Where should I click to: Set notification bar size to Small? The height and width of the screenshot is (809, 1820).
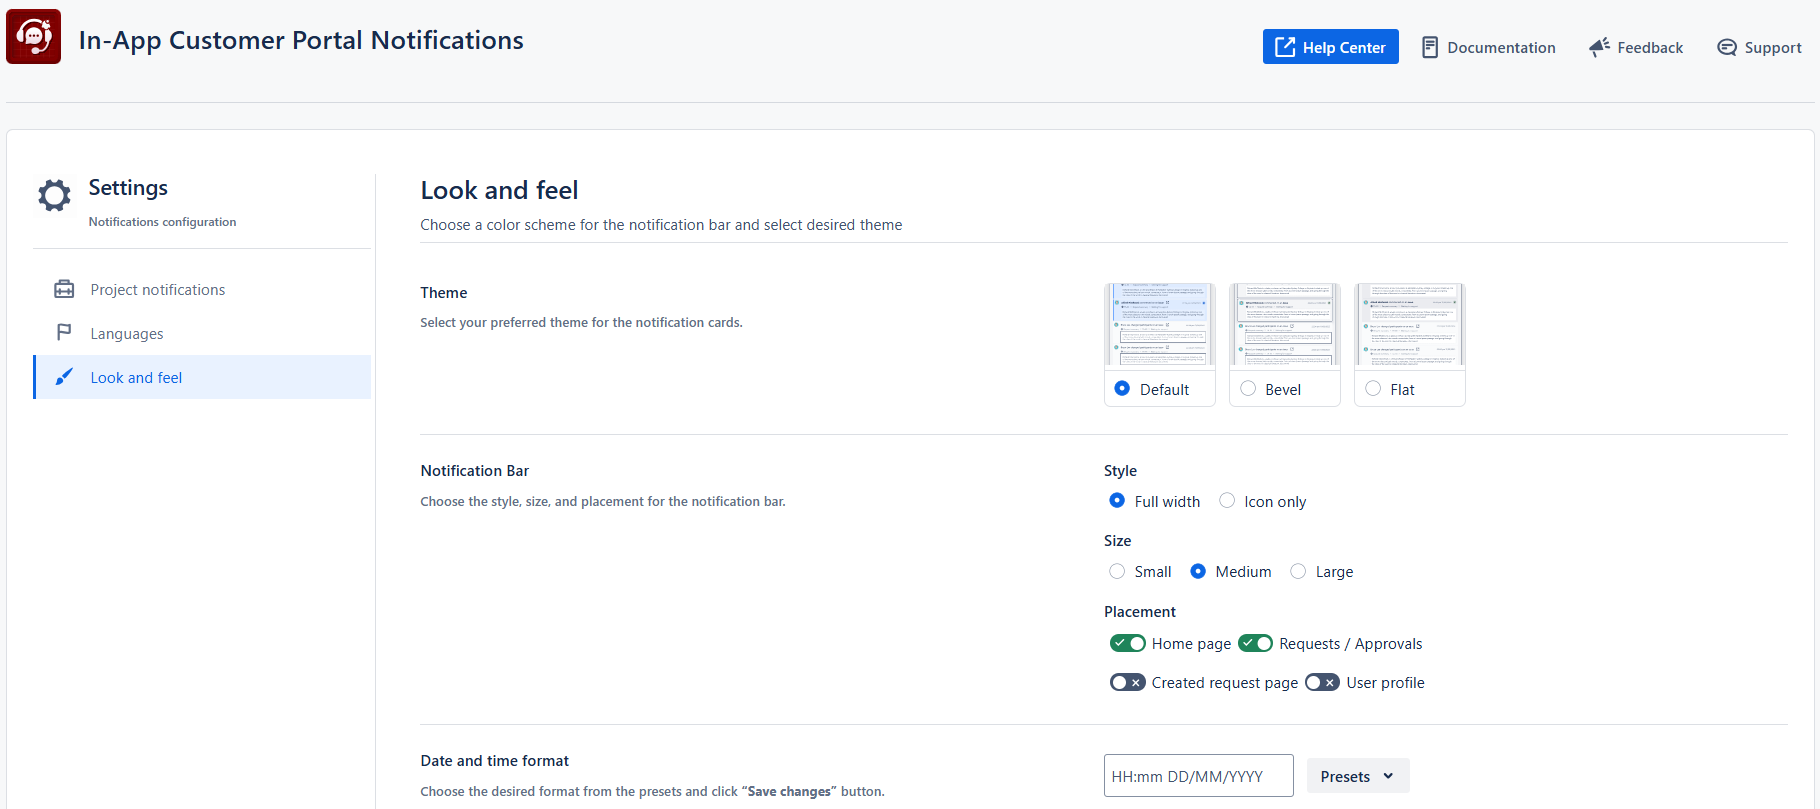1117,571
